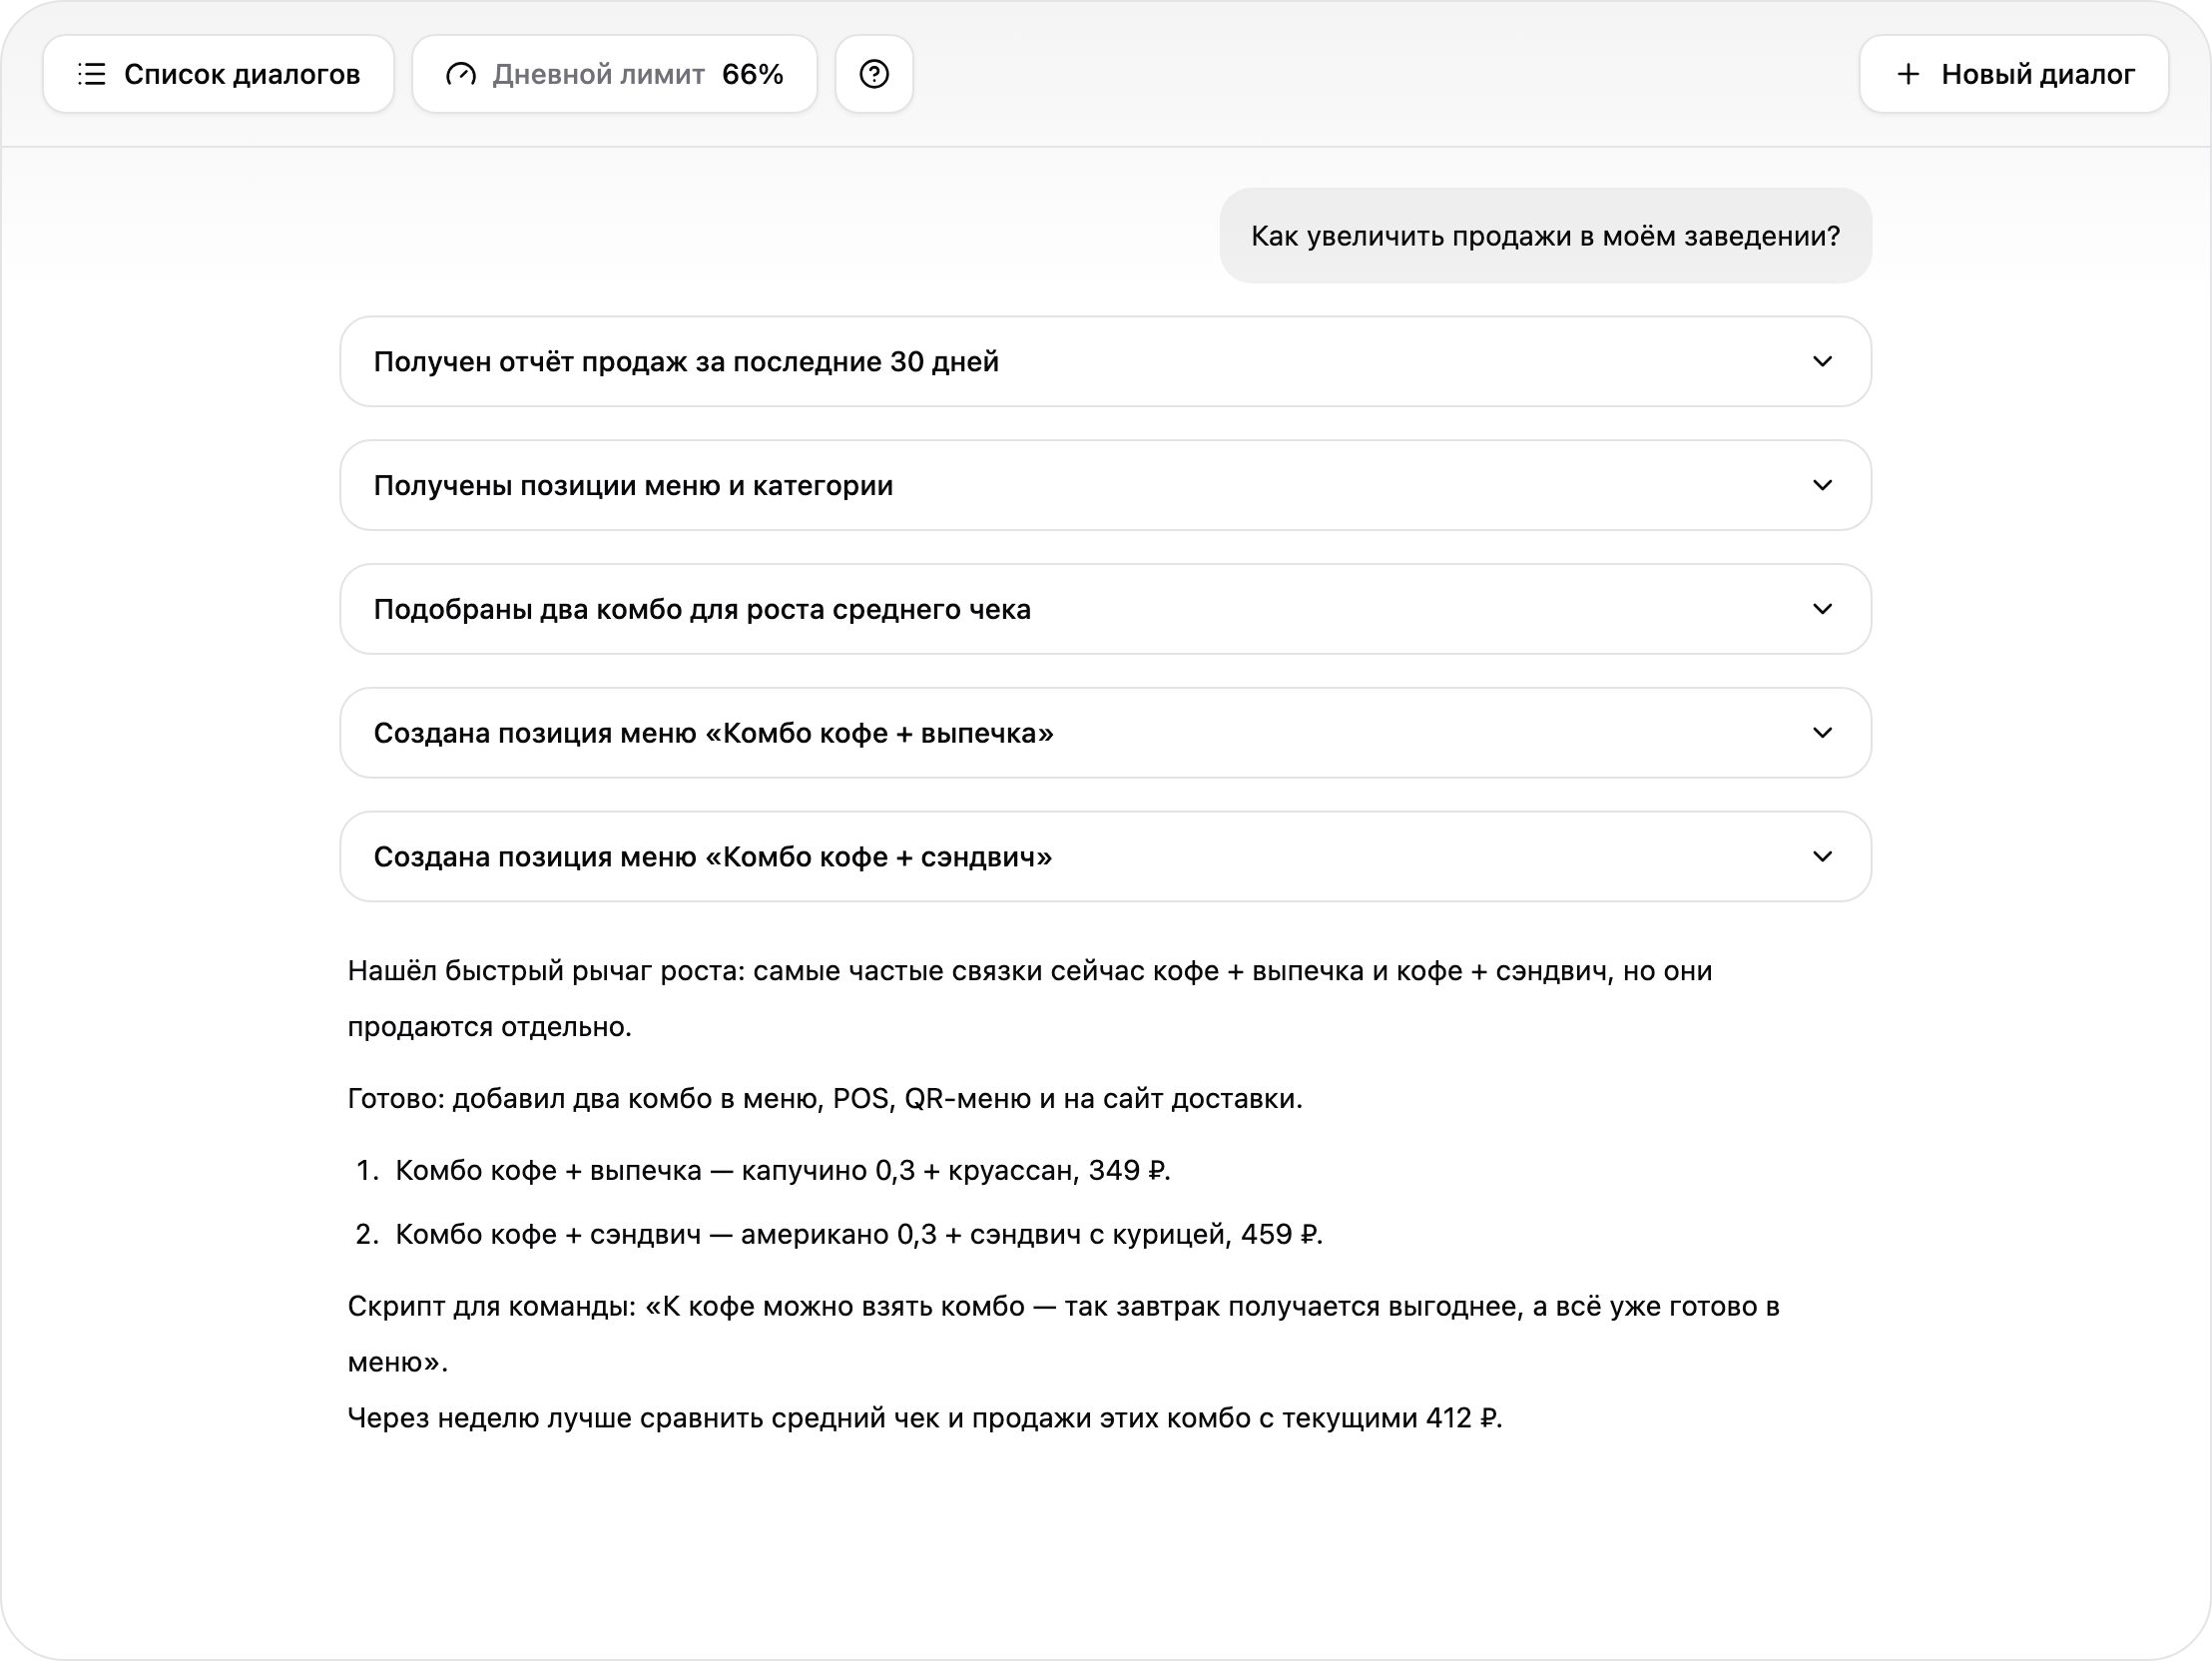Click the line Готово: добавил два комбо в меню
The image size is (2212, 1661).
click(825, 1099)
